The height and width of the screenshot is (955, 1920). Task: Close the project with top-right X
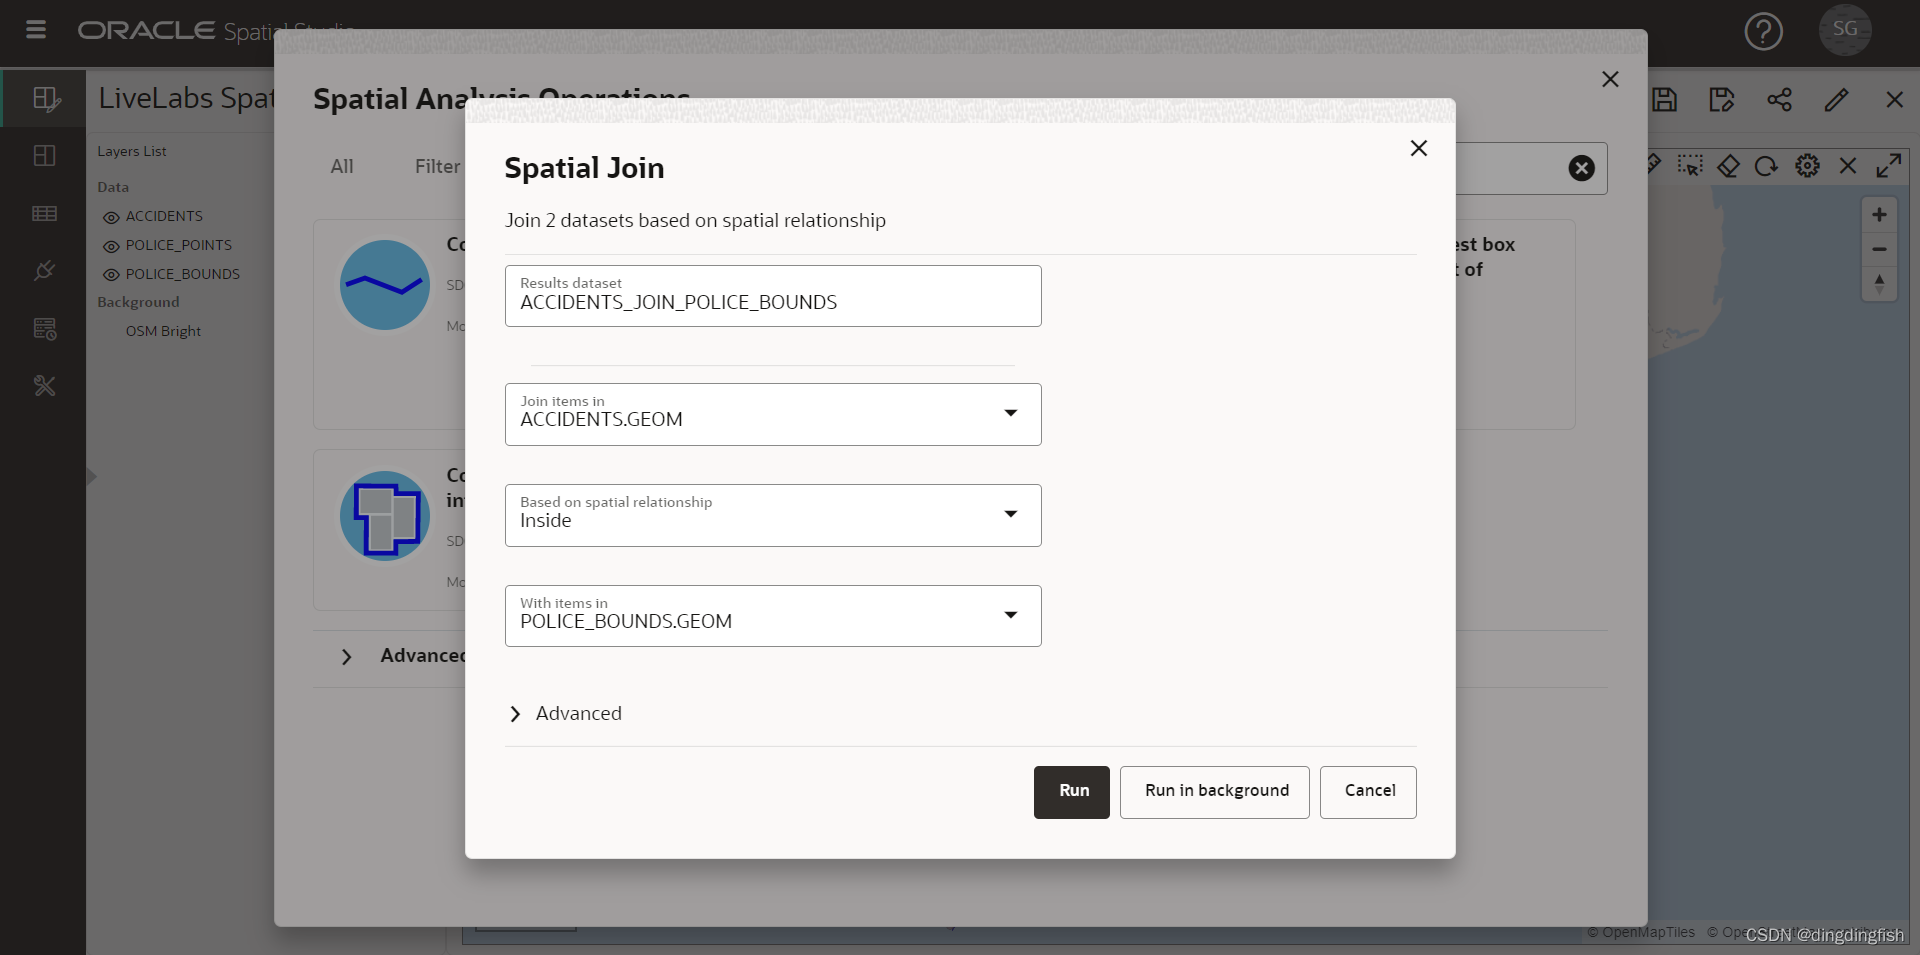click(1894, 100)
